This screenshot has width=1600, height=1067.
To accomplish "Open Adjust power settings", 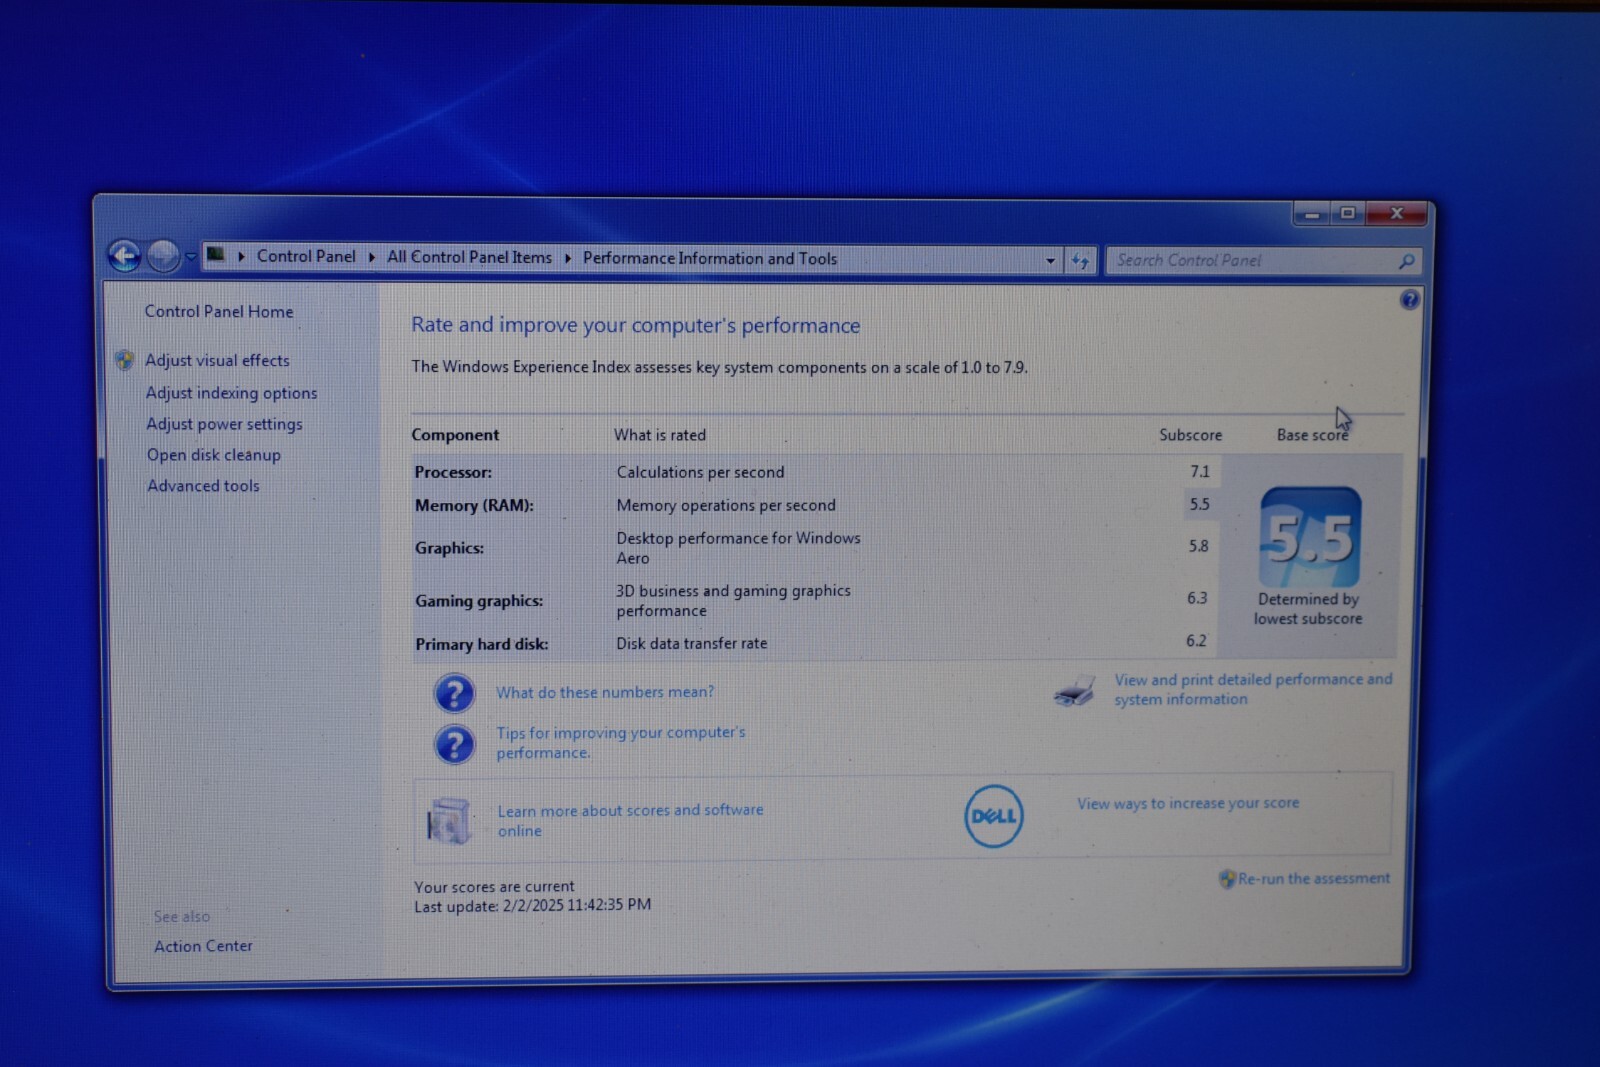I will point(224,424).
